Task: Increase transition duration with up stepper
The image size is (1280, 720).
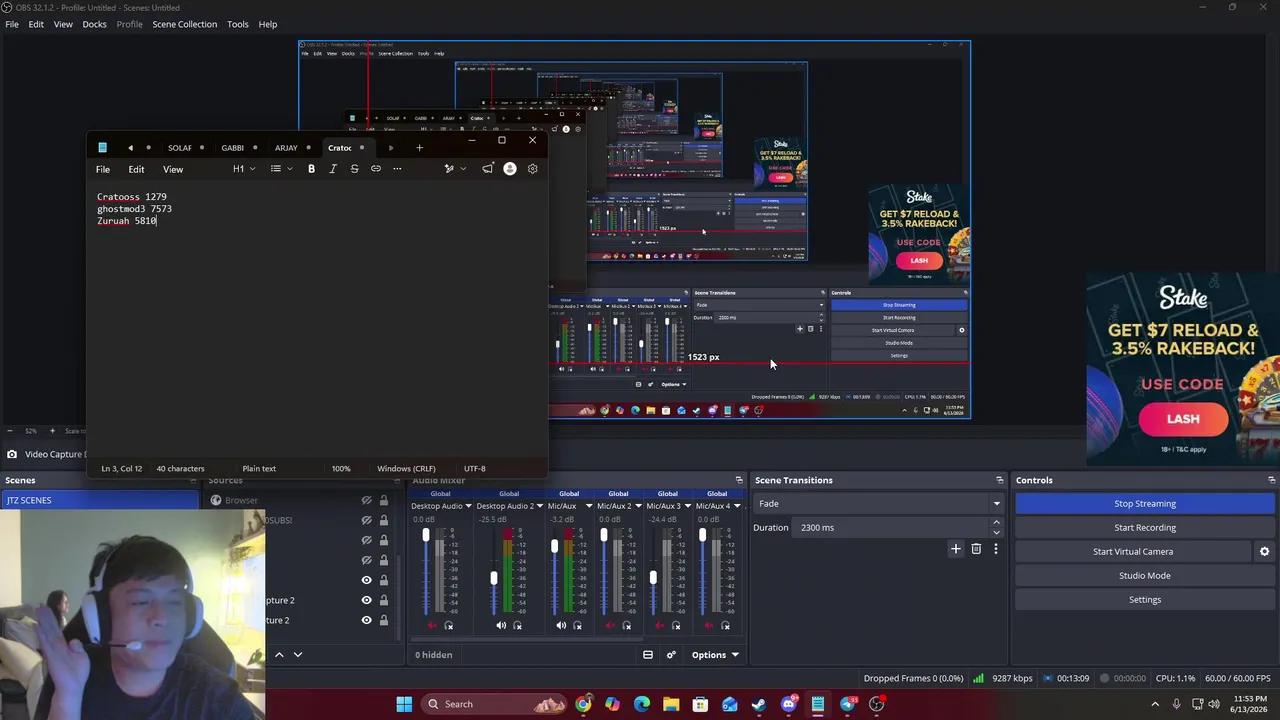Action: coord(996,522)
